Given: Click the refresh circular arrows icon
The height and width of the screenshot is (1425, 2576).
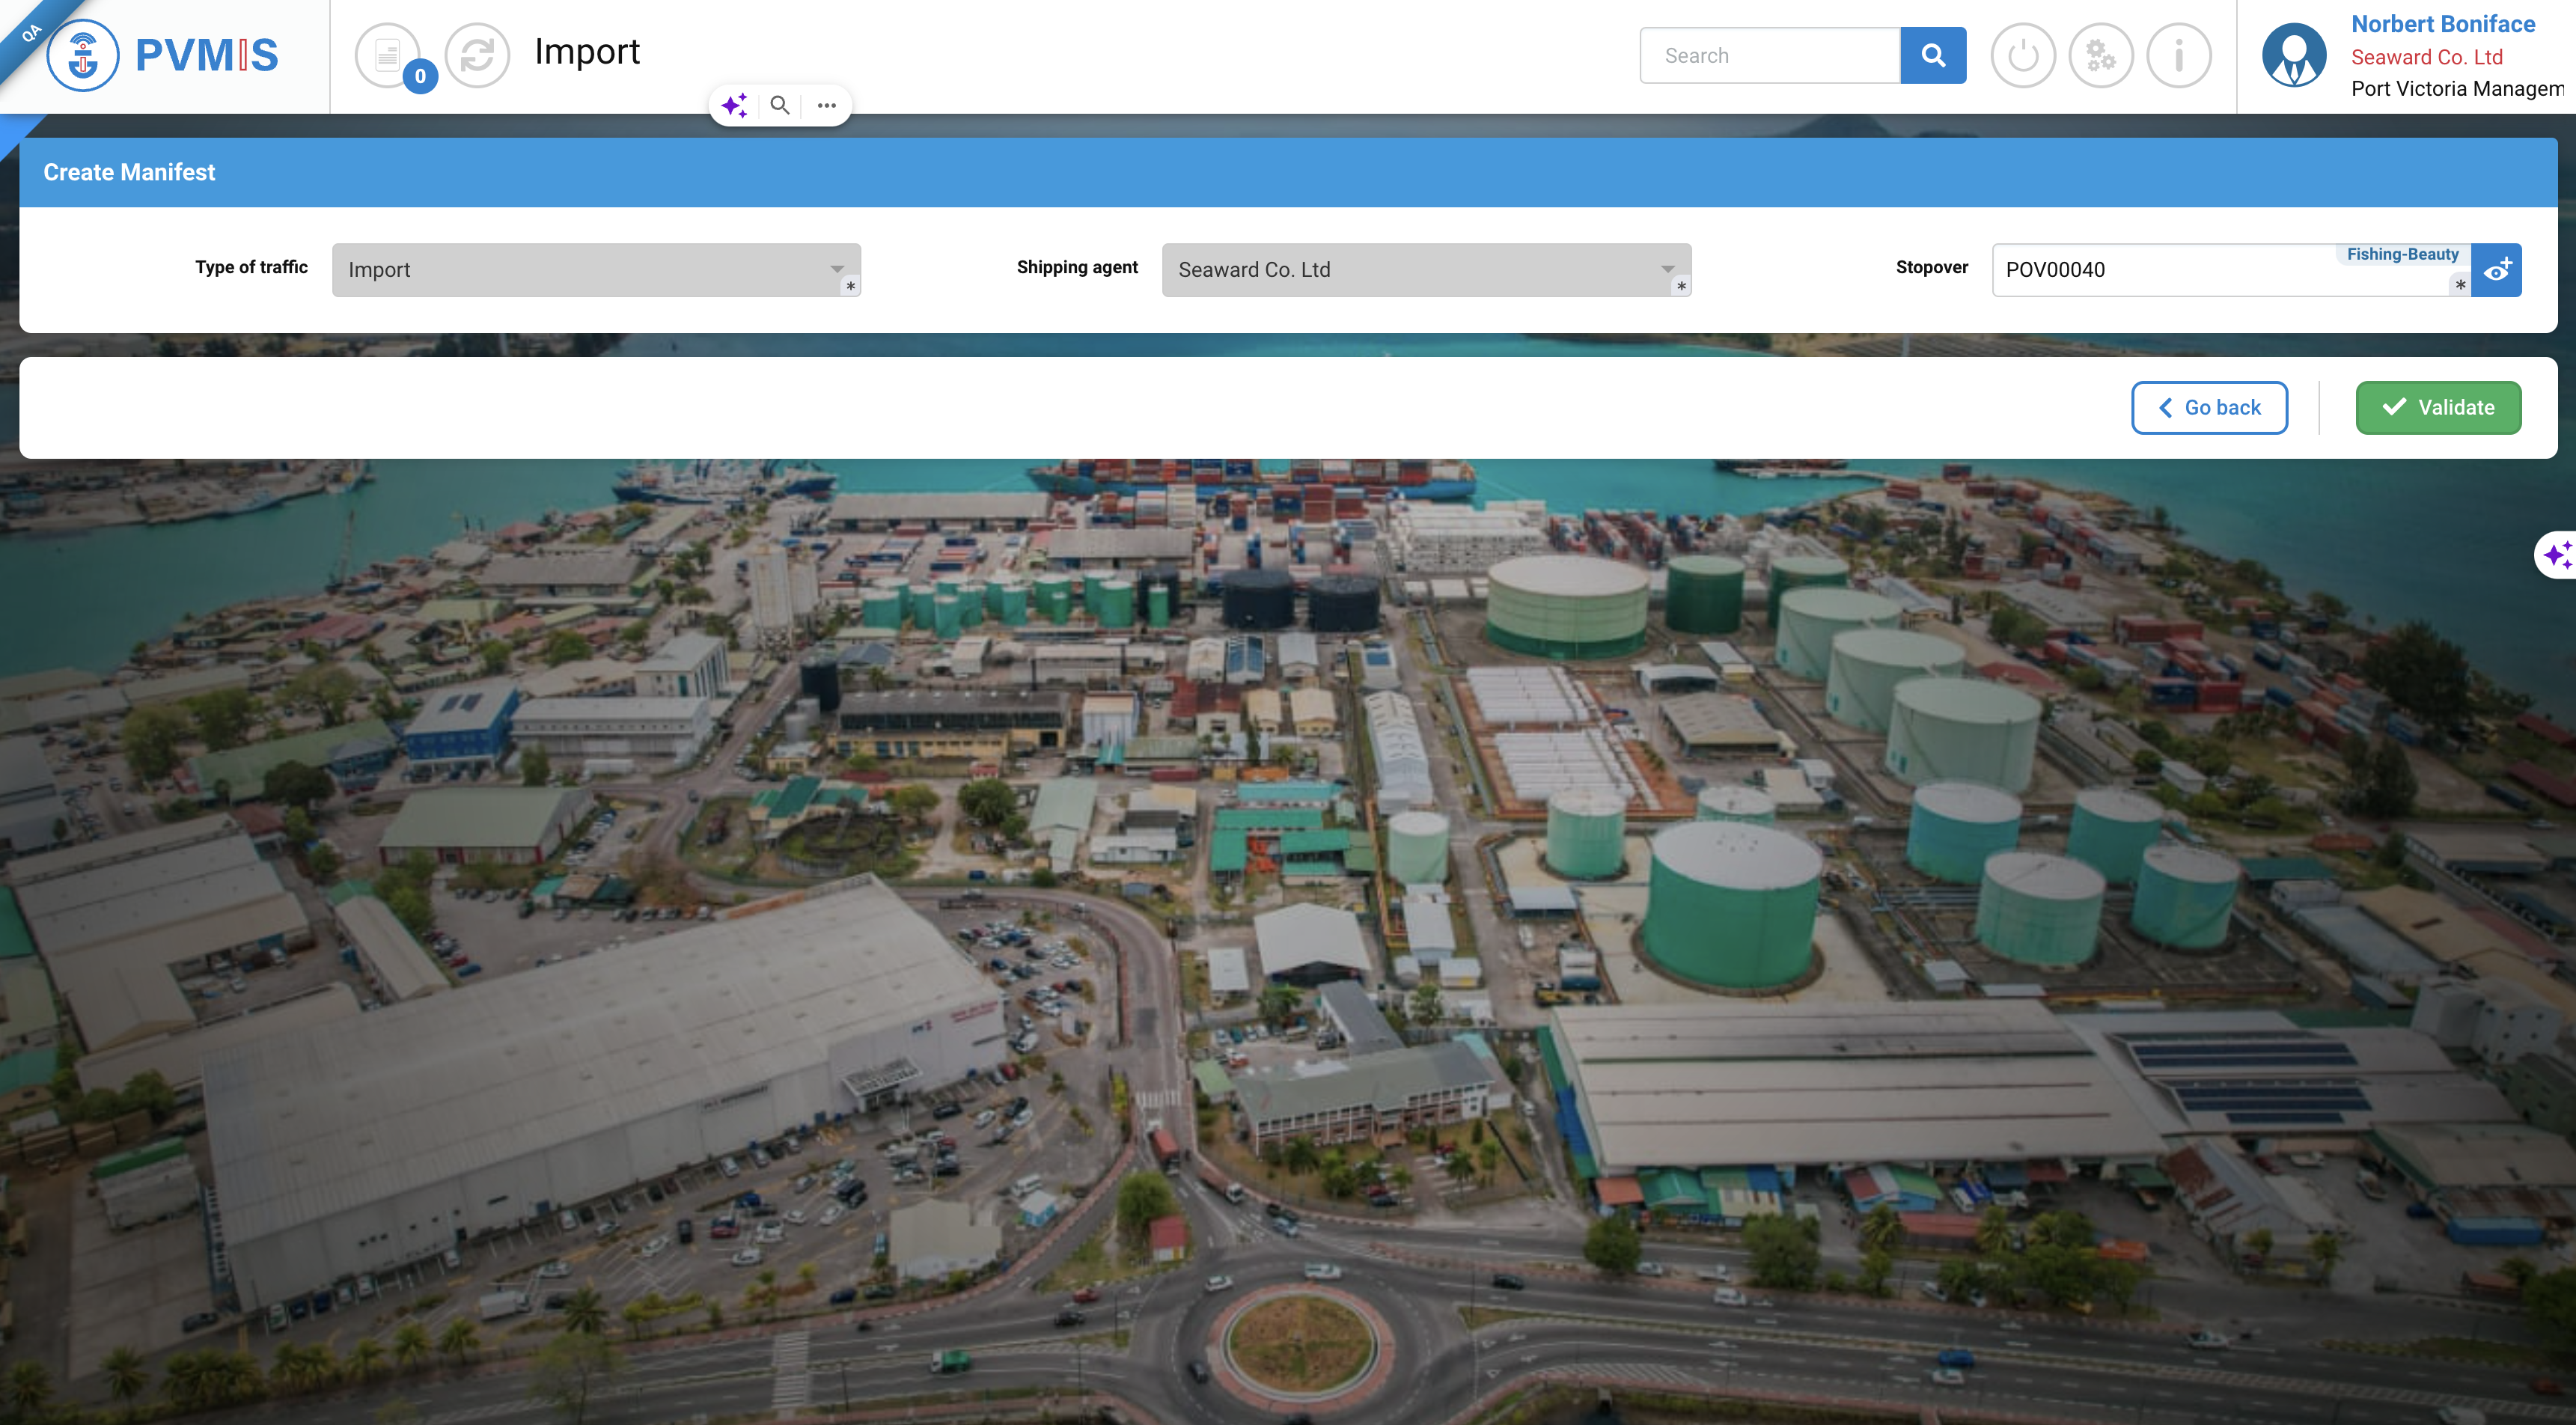Looking at the screenshot, I should coord(477,56).
